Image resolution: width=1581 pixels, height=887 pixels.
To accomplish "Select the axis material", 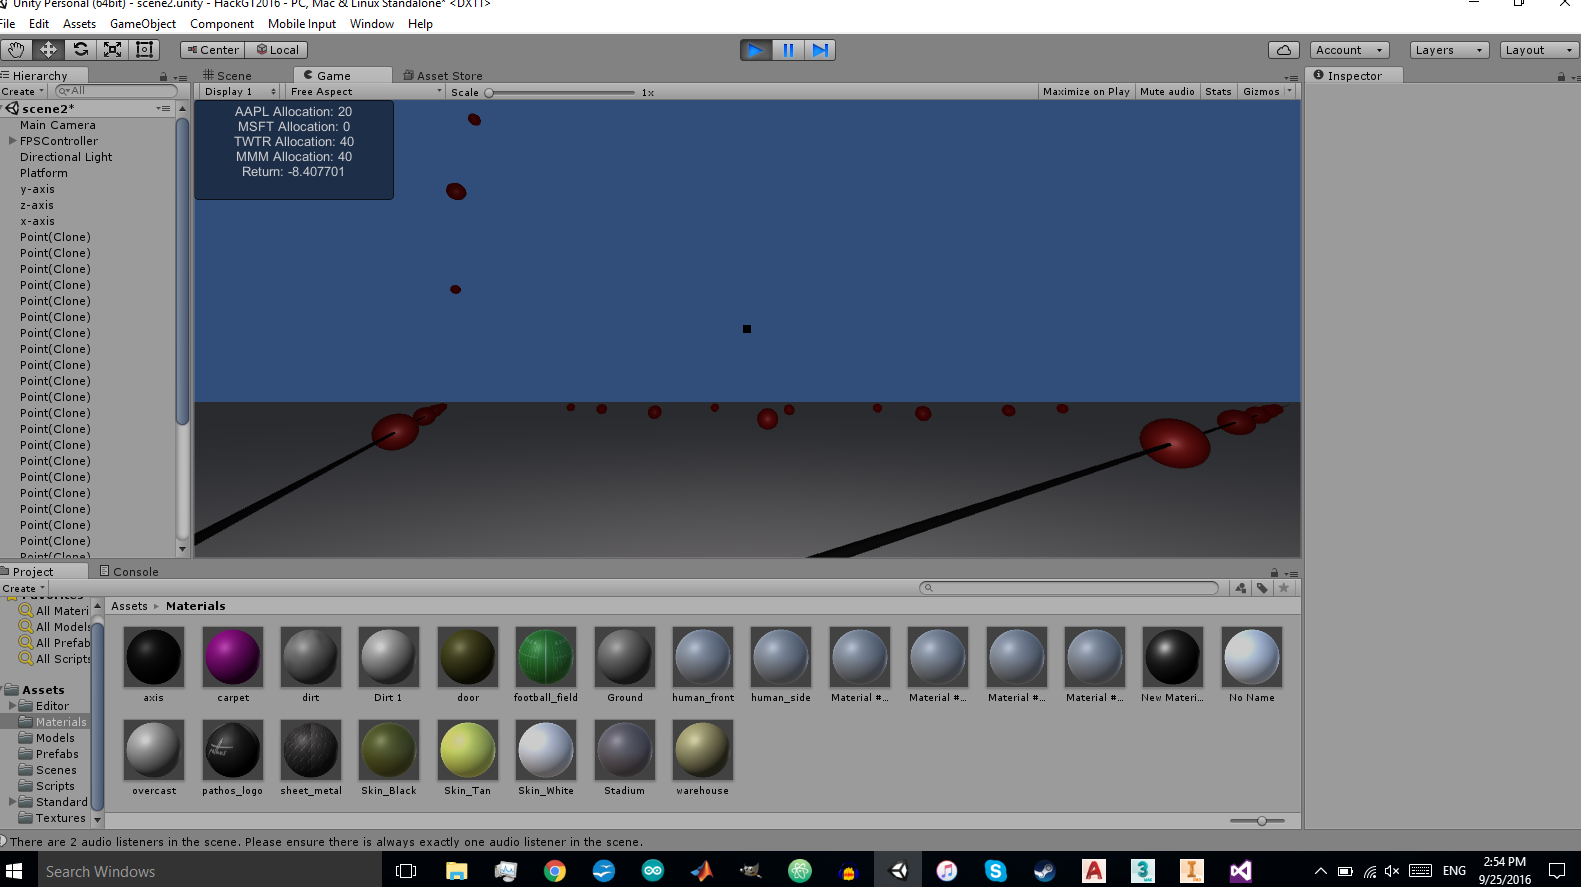I will 153,665.
